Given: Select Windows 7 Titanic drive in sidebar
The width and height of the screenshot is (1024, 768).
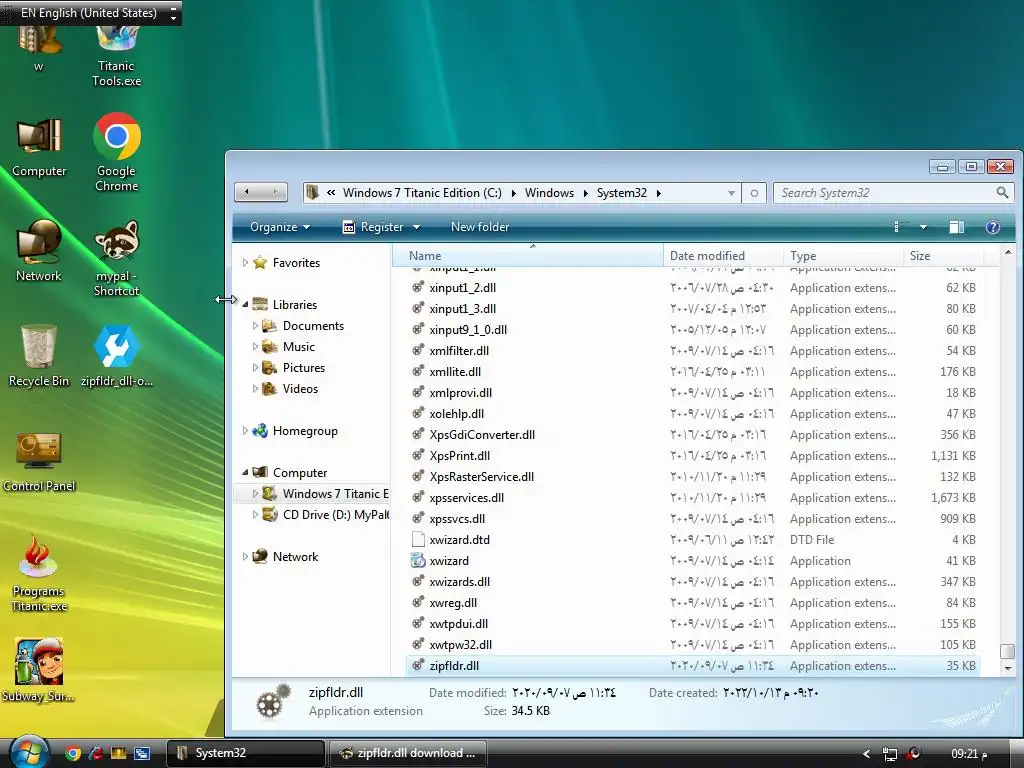Looking at the screenshot, I should point(325,494).
